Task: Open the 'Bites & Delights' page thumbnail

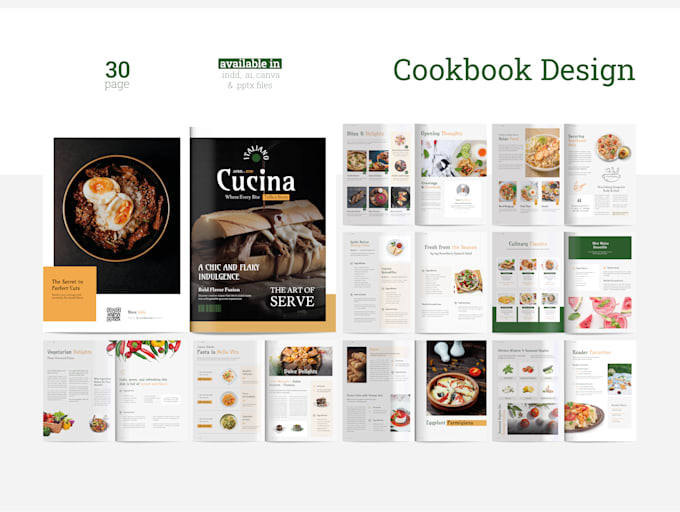Action: [378, 174]
